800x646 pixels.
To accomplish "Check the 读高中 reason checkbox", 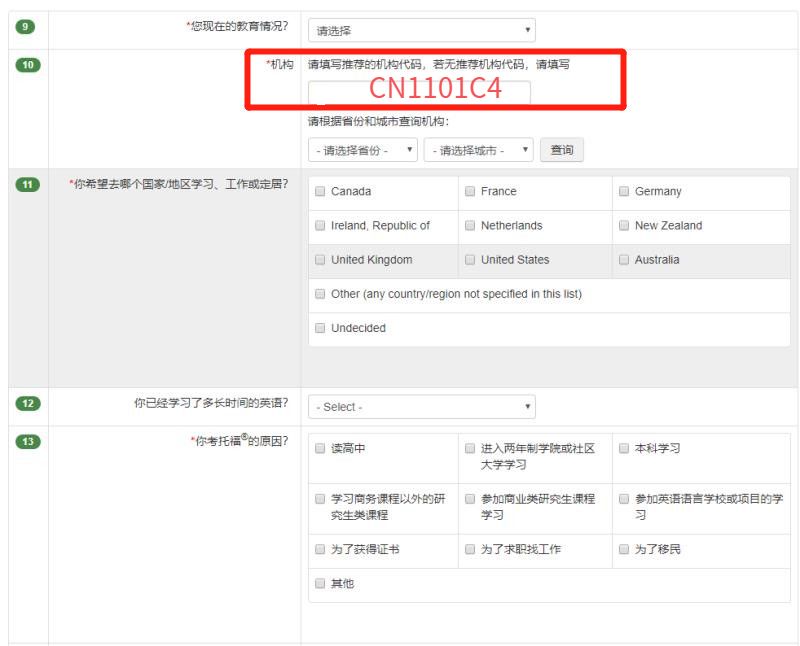I will [x=320, y=449].
